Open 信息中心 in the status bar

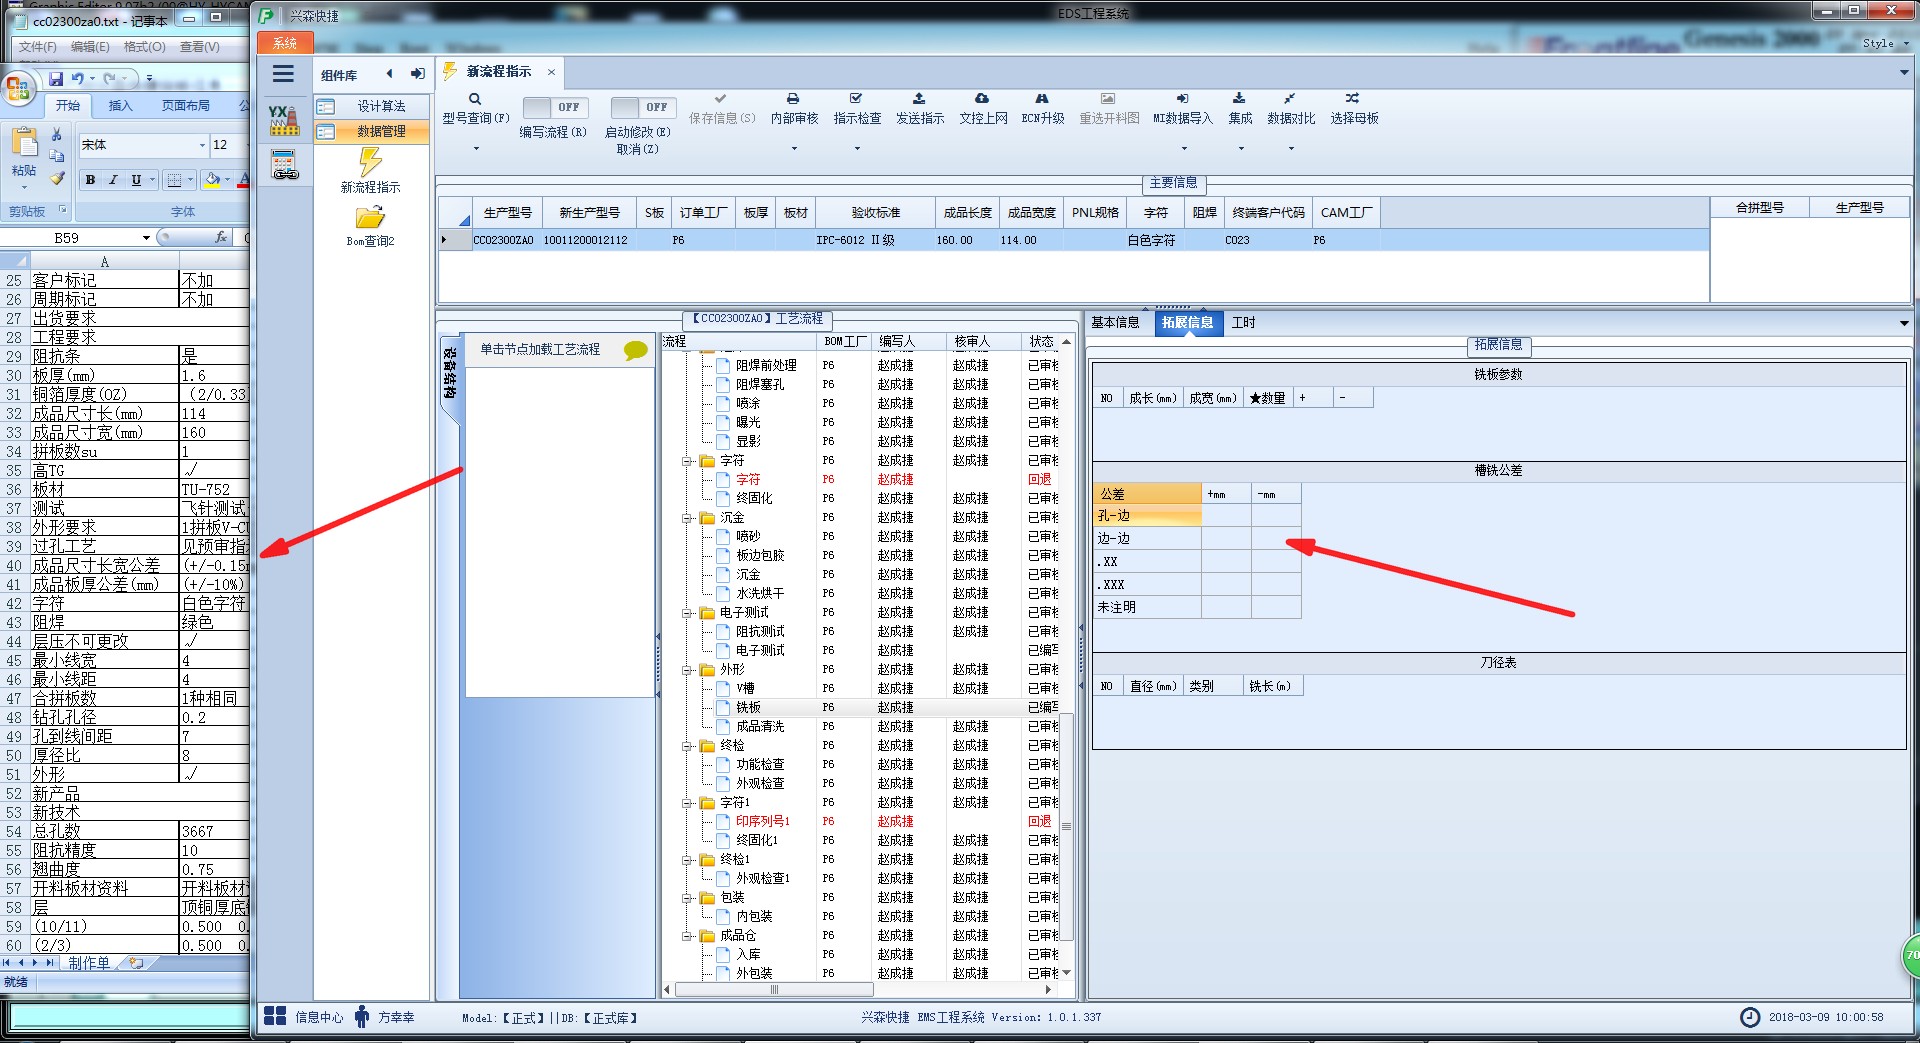[x=303, y=1017]
